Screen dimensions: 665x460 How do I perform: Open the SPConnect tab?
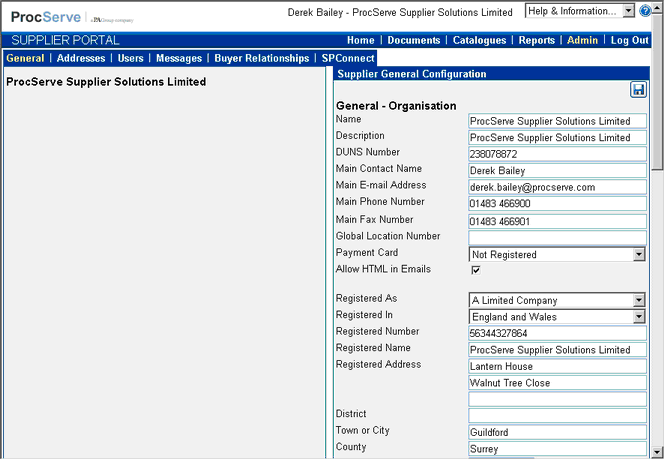[348, 58]
